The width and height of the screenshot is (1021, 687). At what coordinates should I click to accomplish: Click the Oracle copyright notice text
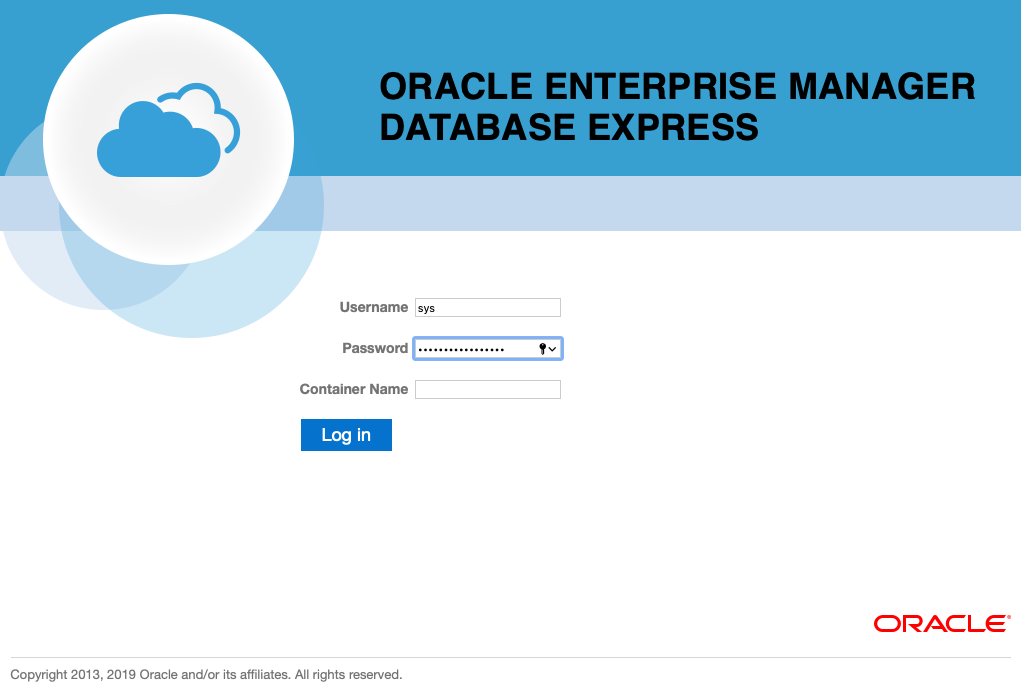pyautogui.click(x=206, y=675)
